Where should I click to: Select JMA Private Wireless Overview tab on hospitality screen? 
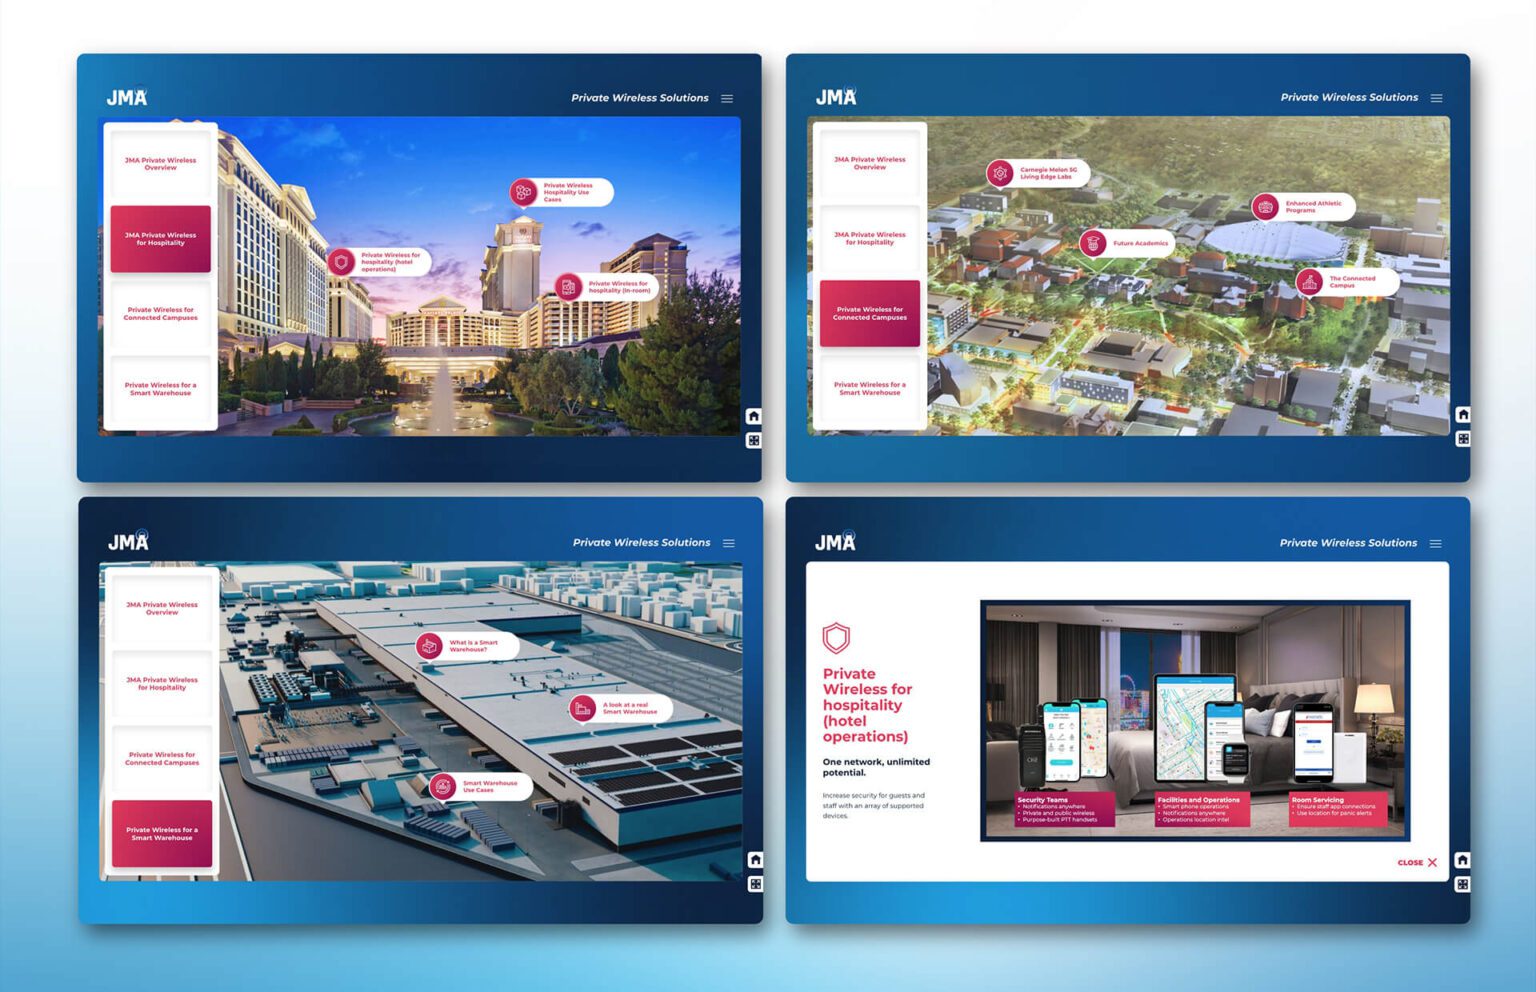coord(160,164)
